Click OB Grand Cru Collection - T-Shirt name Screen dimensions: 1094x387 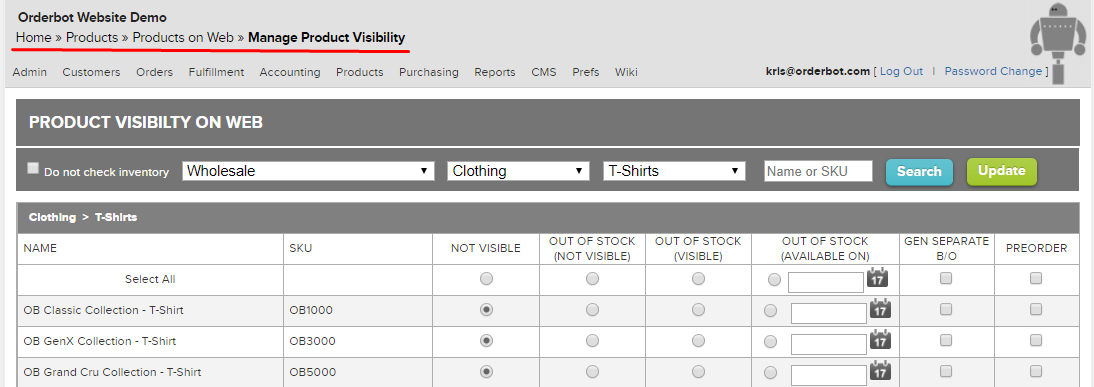tap(112, 372)
